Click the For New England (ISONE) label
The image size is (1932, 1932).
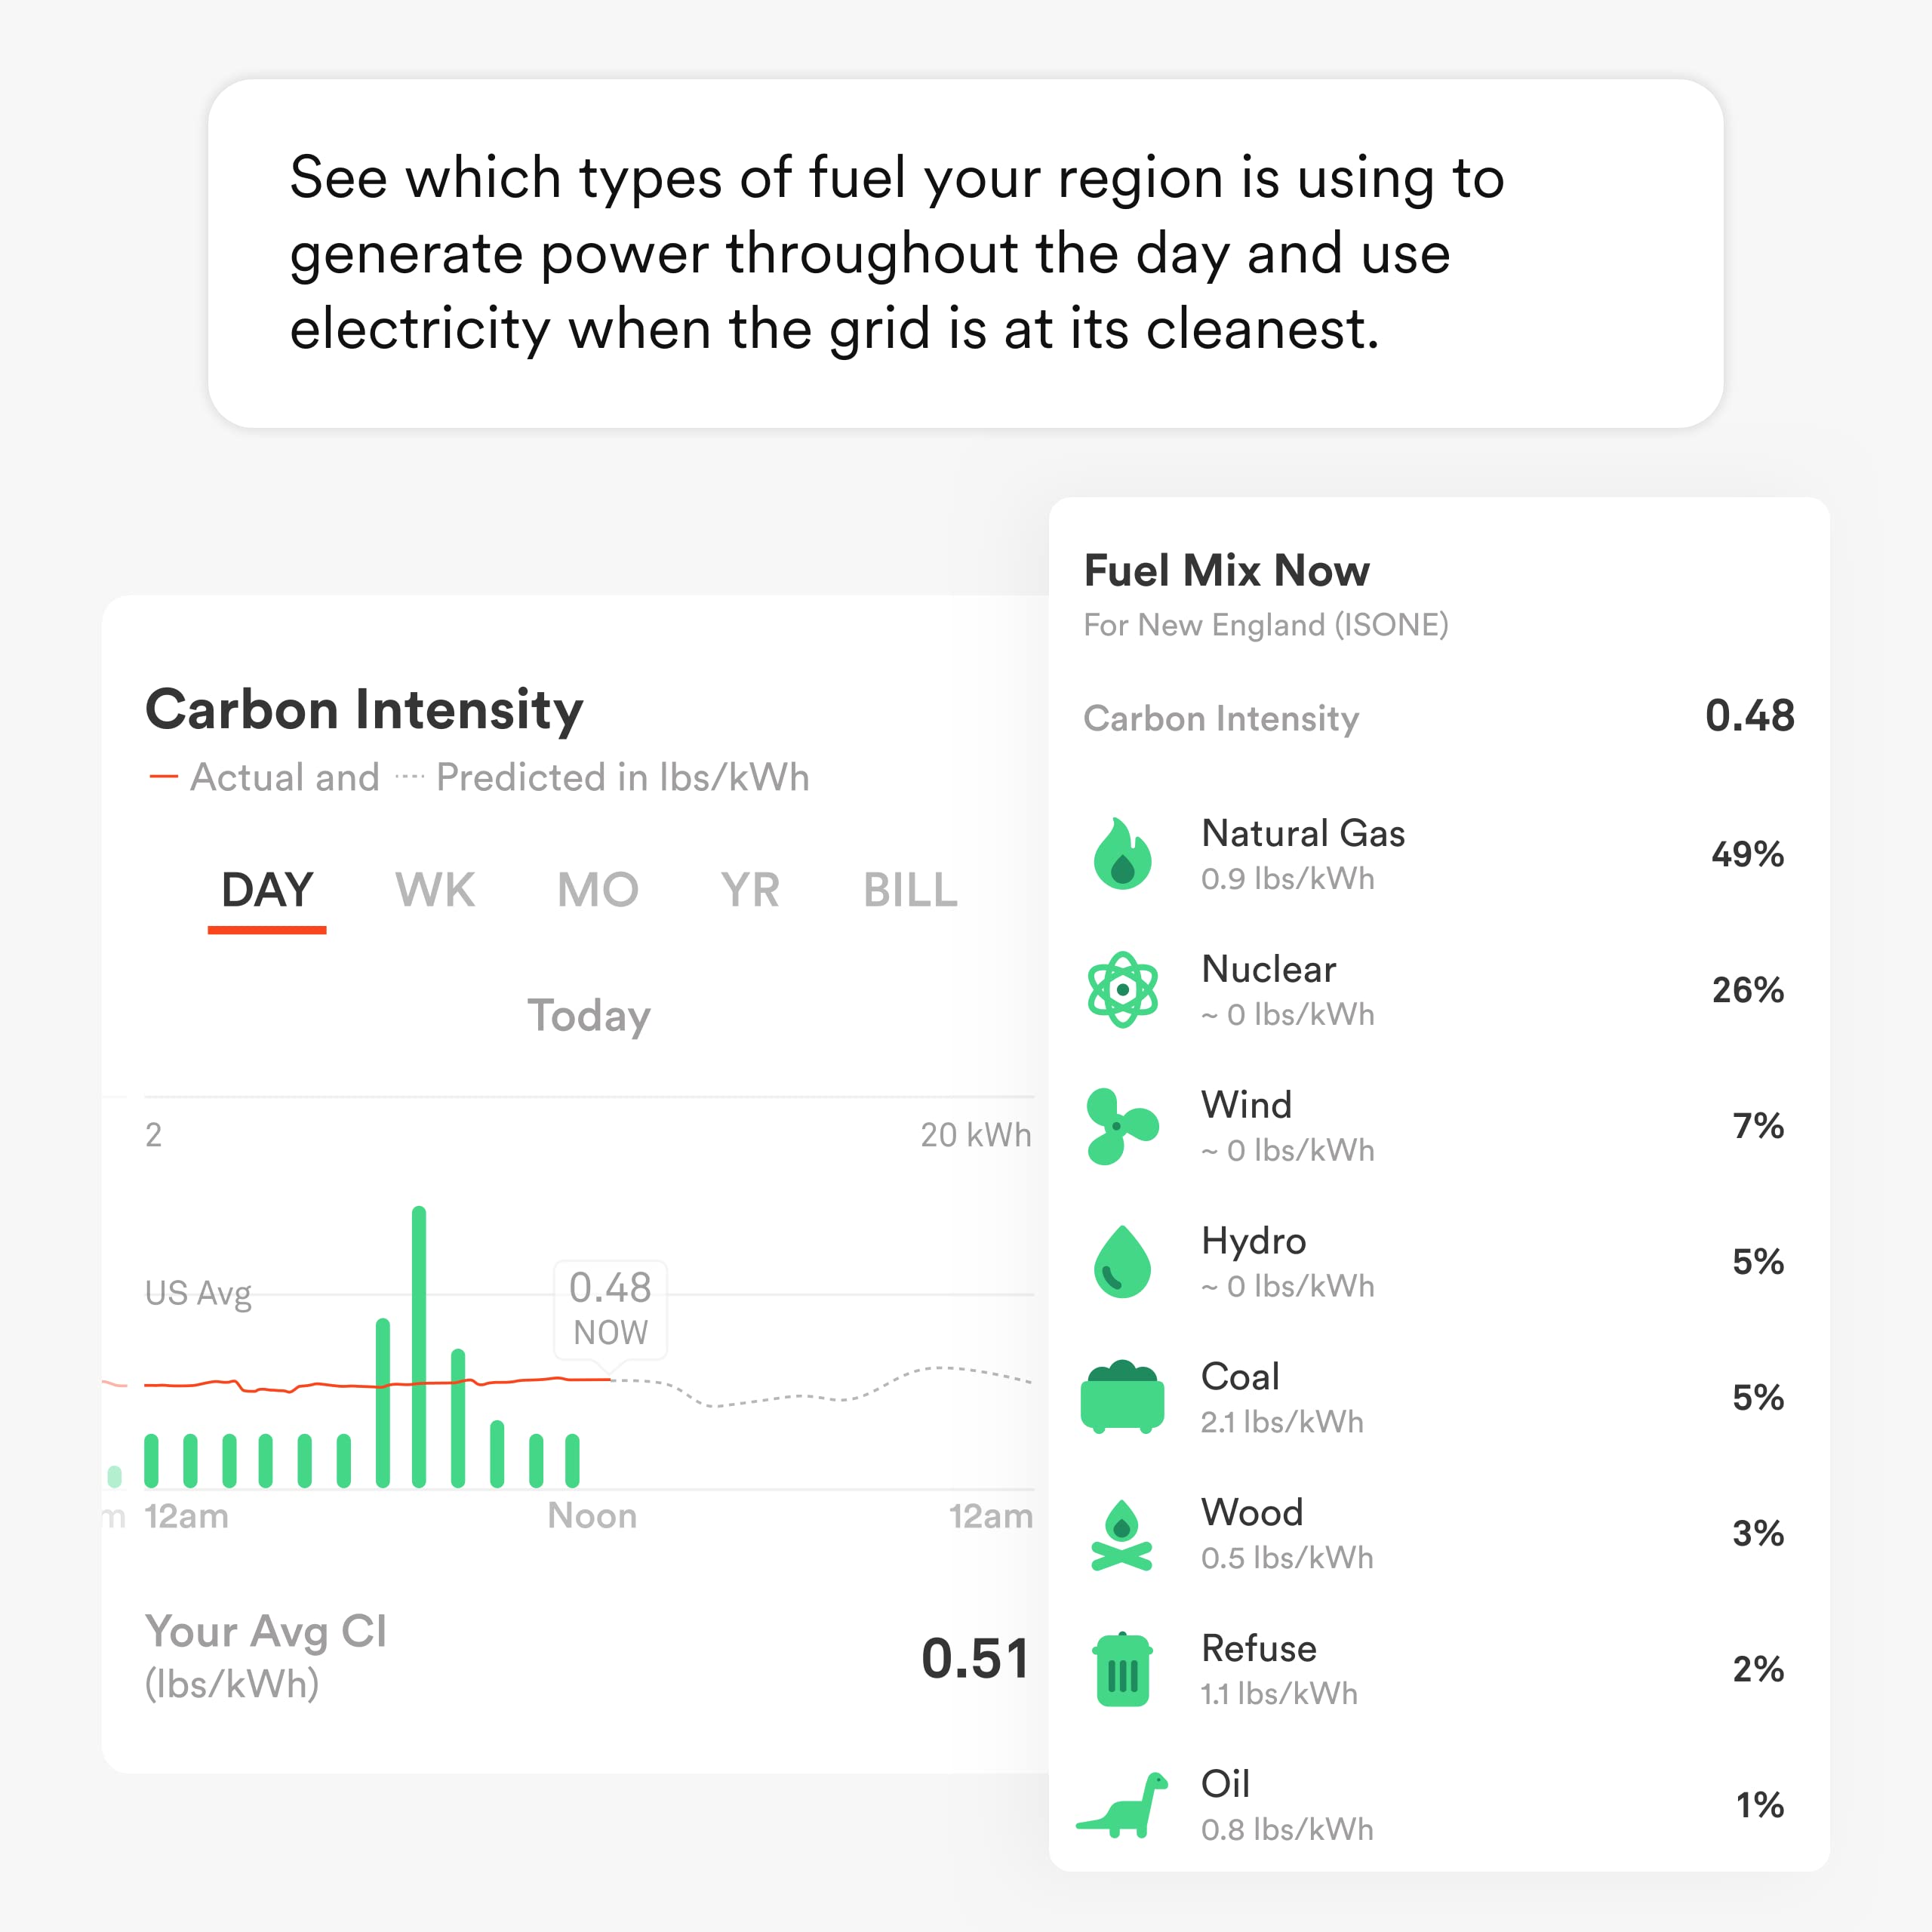(1268, 625)
